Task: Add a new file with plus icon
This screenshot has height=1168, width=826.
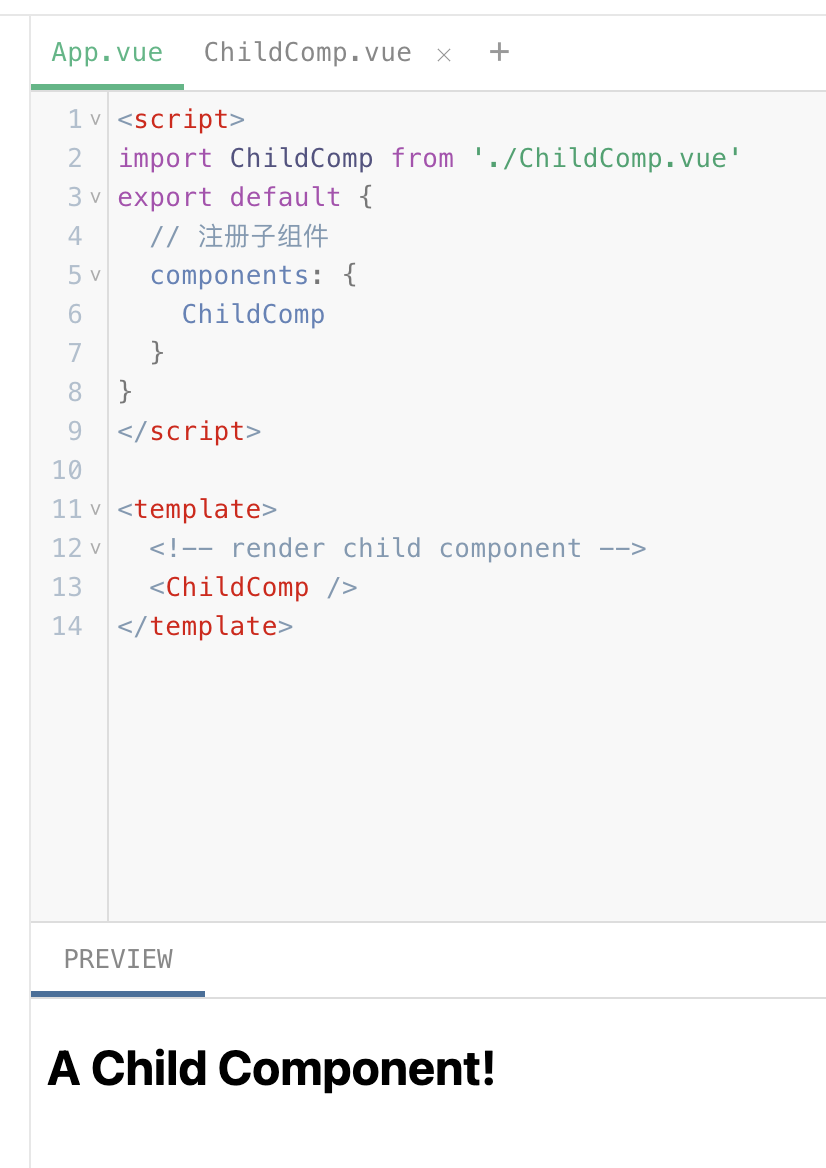Action: click(499, 52)
